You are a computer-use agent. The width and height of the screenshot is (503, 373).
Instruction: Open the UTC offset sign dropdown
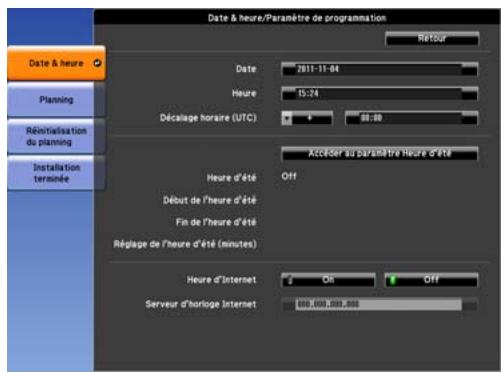tap(307, 118)
